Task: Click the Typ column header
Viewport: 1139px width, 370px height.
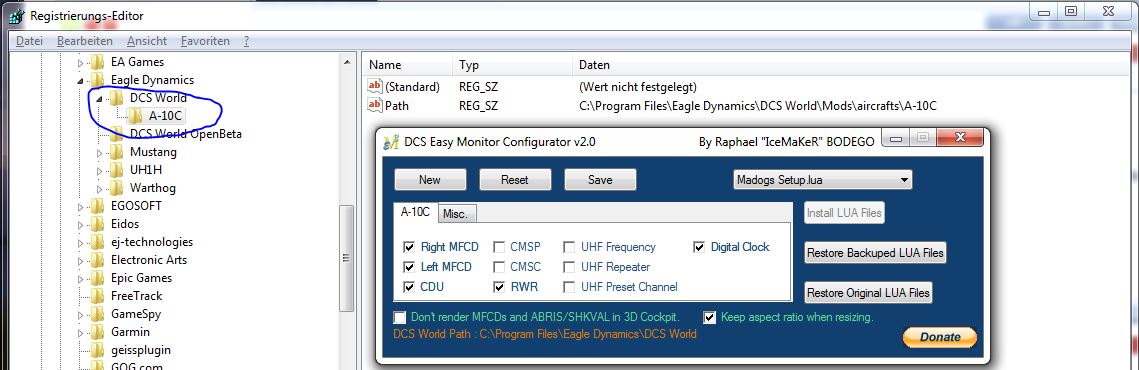Action: tap(512, 65)
